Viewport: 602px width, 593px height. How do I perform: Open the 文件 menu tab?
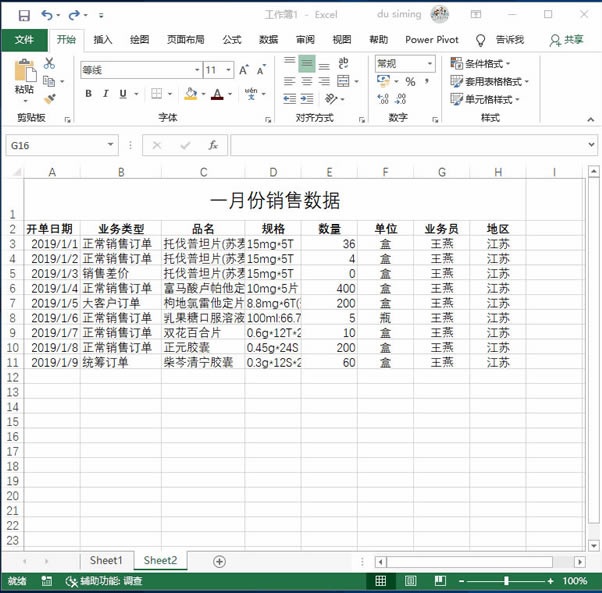point(24,40)
